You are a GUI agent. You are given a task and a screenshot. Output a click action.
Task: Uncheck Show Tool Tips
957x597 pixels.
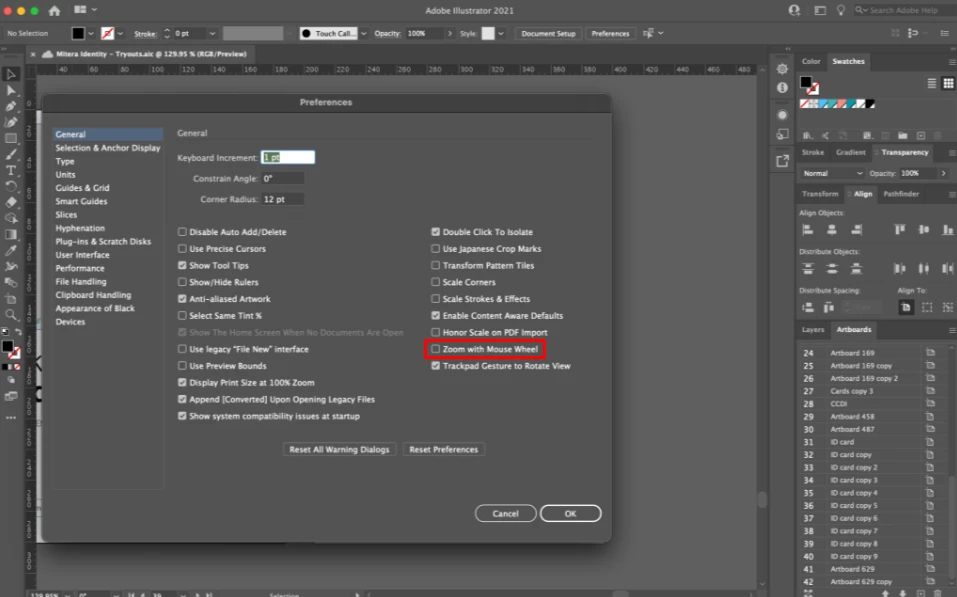click(x=182, y=265)
